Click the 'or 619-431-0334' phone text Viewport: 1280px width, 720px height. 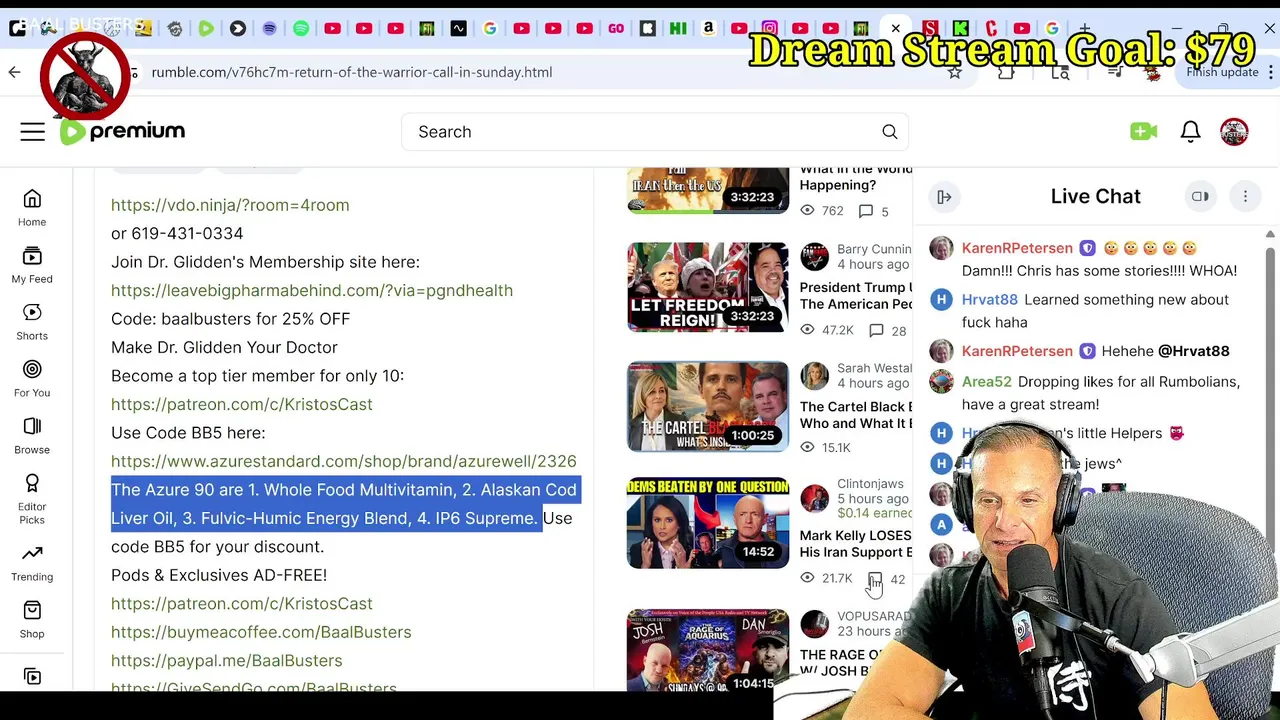[177, 233]
